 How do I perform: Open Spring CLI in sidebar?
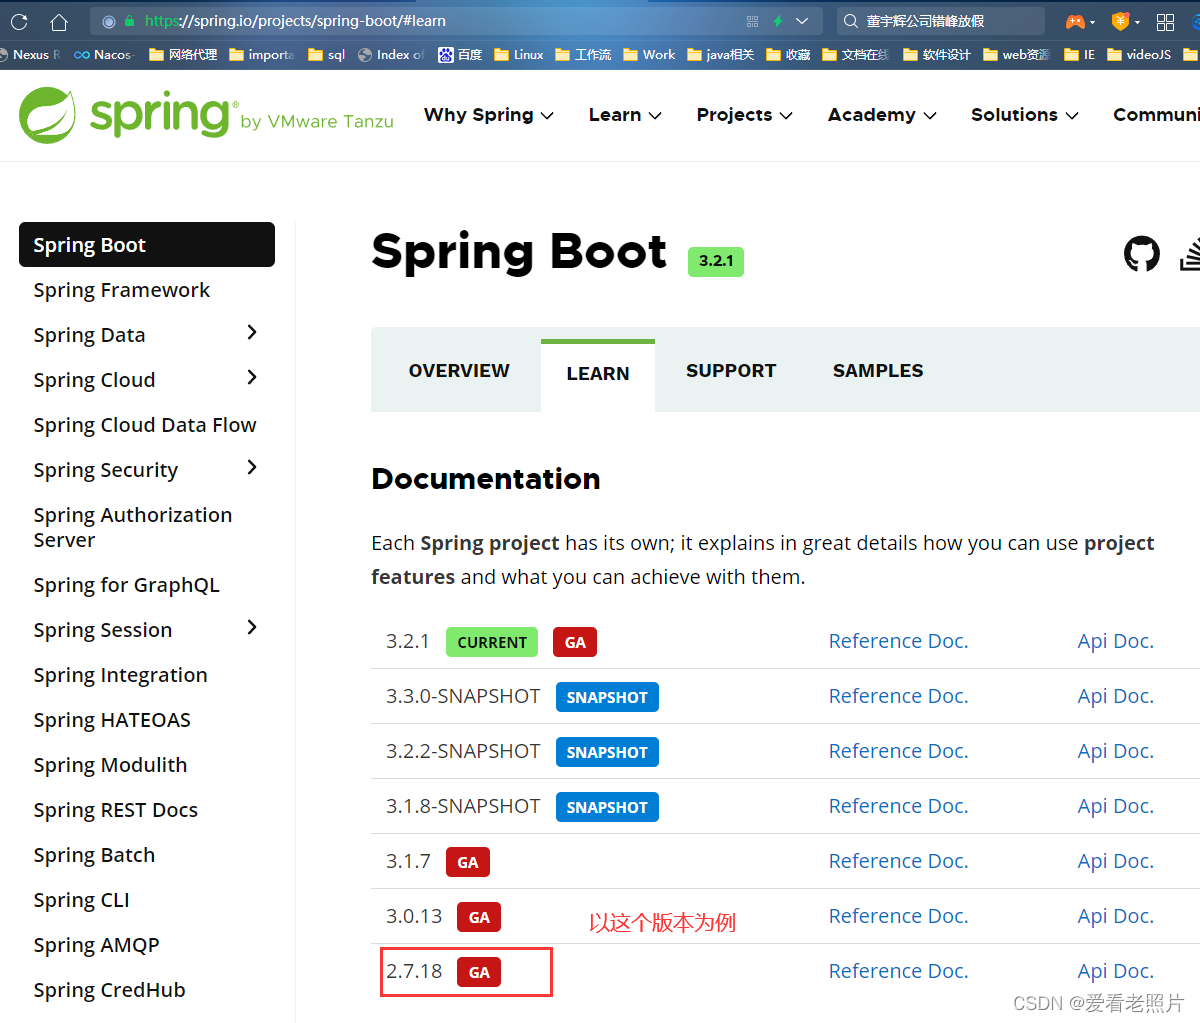click(81, 900)
